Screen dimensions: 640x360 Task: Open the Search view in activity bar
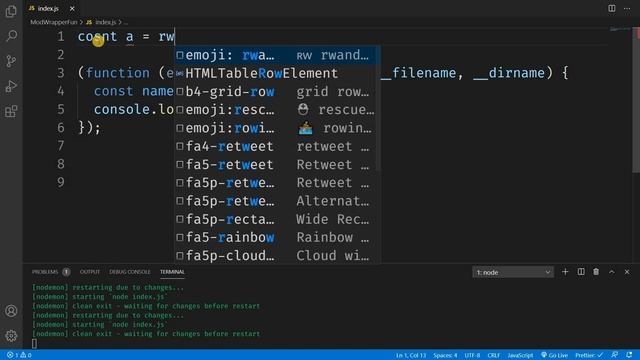11,36
